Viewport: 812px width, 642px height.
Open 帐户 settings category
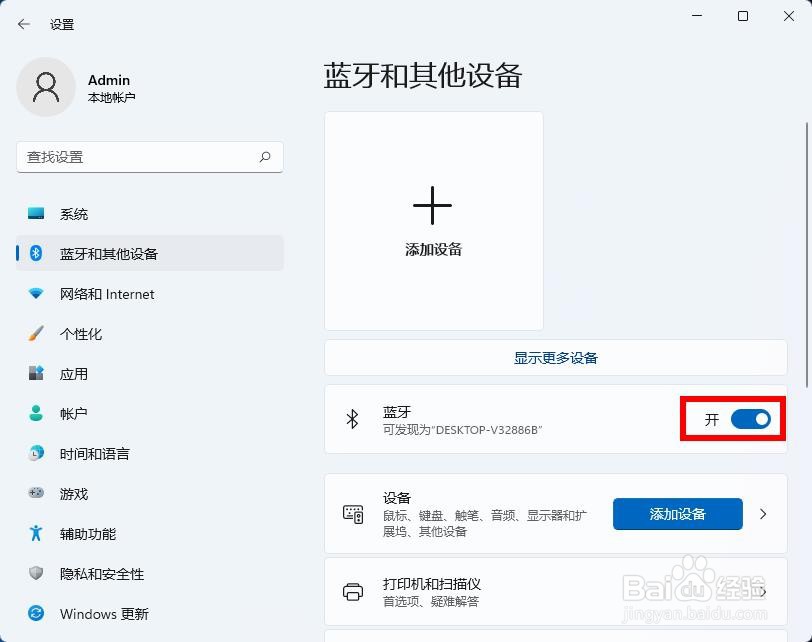click(150, 413)
